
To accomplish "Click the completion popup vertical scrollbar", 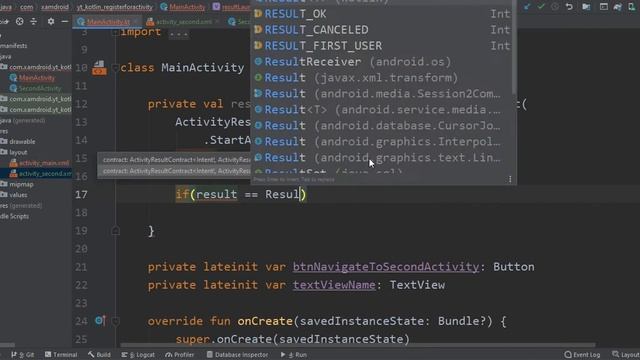I will click(x=514, y=47).
